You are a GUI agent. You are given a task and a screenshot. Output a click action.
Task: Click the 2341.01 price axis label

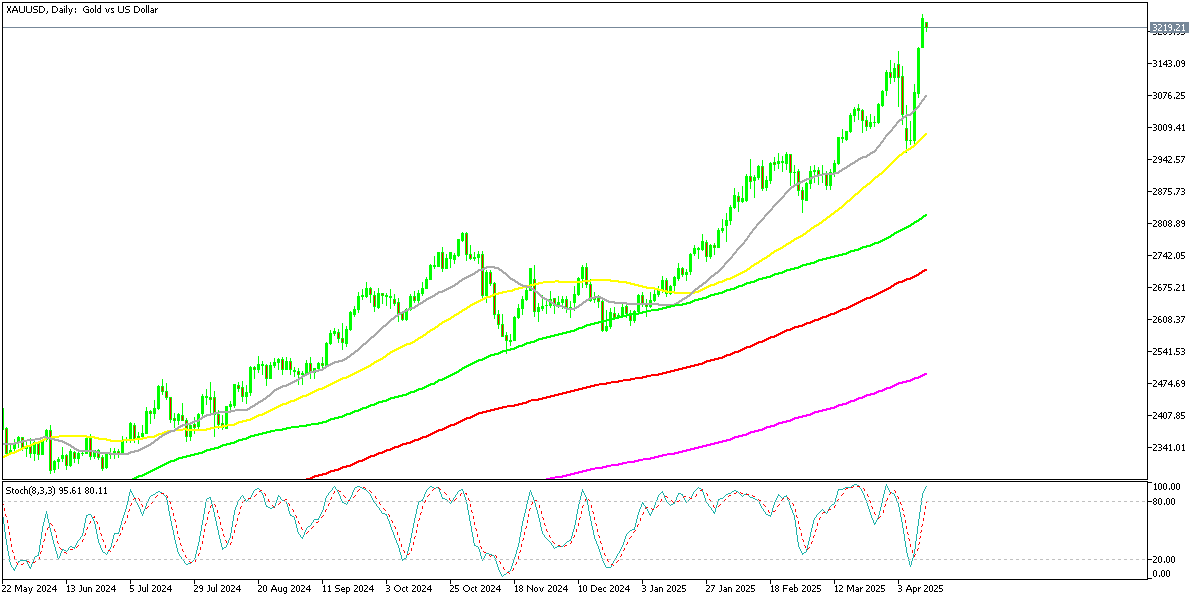pyautogui.click(x=1167, y=448)
